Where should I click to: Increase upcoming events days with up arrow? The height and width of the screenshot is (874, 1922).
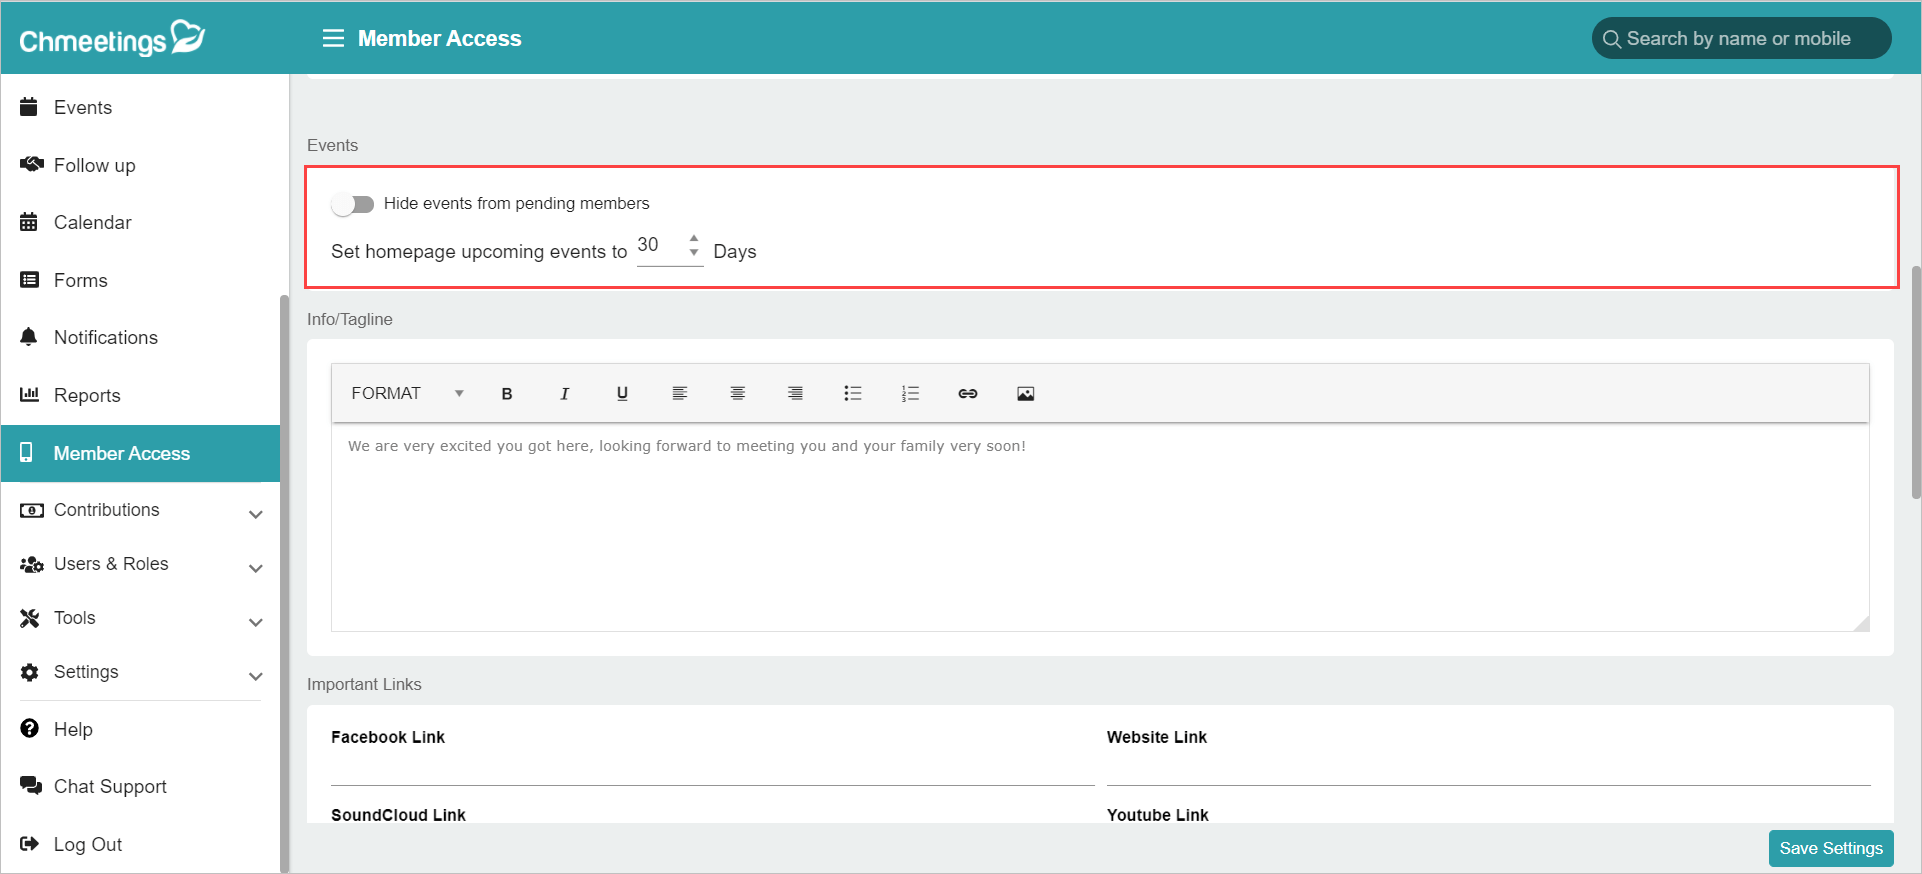[x=694, y=238]
